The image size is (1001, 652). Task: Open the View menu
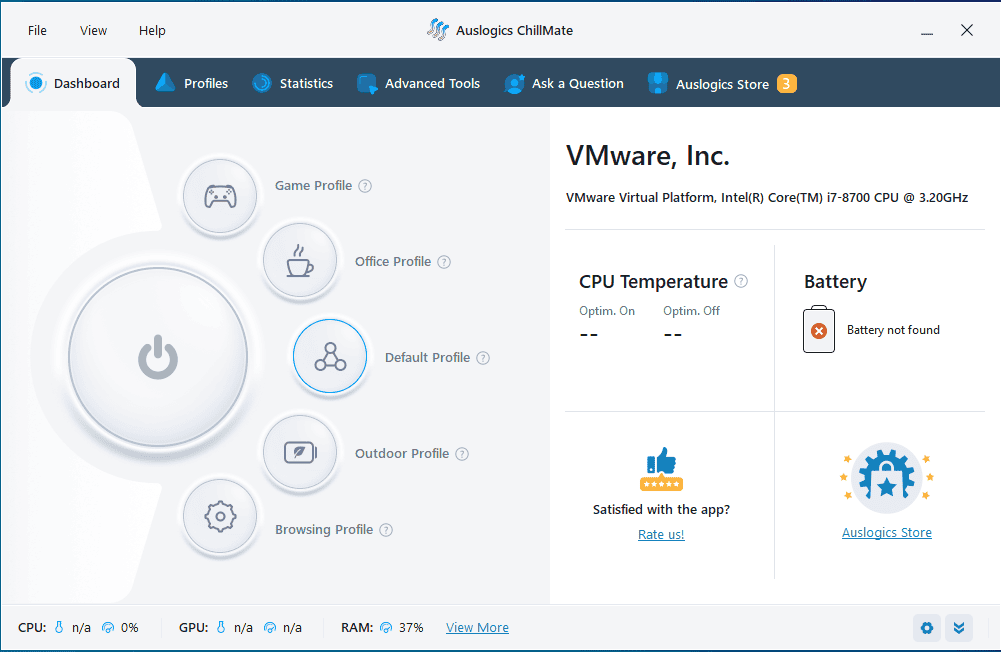point(93,31)
